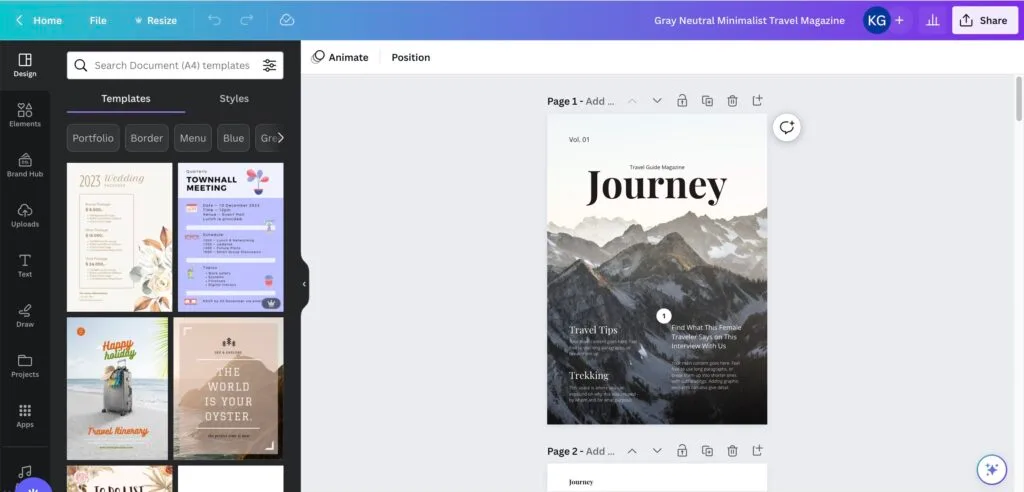The image size is (1024, 492).
Task: Open the Apps panel
Action: pyautogui.click(x=25, y=416)
